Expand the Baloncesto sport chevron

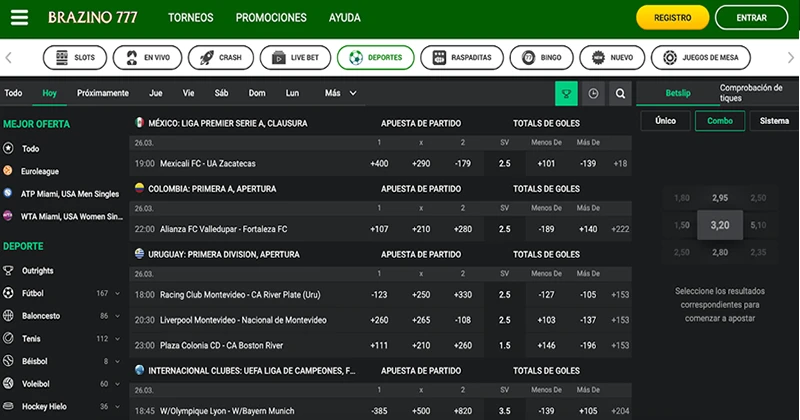point(118,316)
